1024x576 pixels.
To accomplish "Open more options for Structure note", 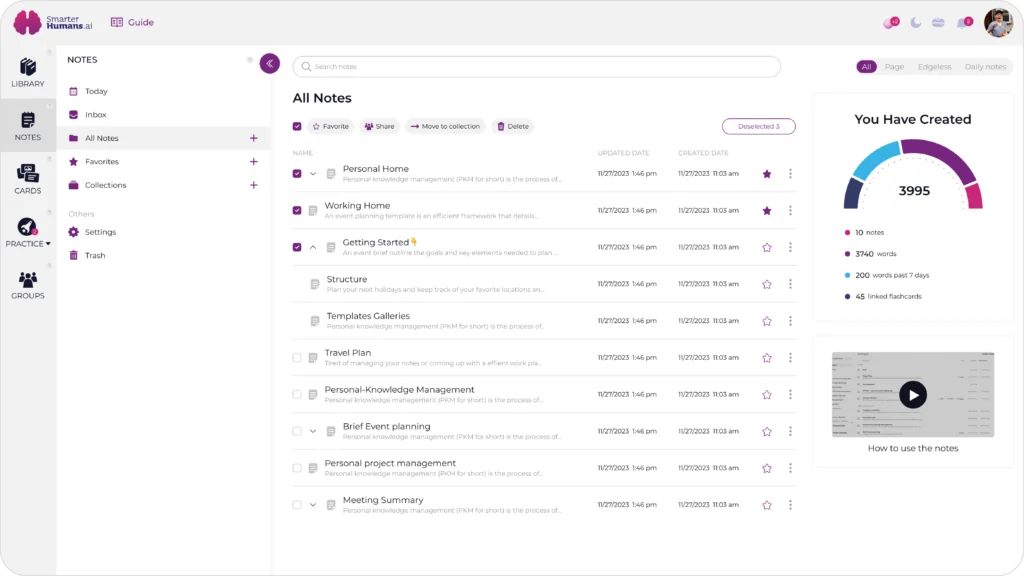I will coord(790,284).
